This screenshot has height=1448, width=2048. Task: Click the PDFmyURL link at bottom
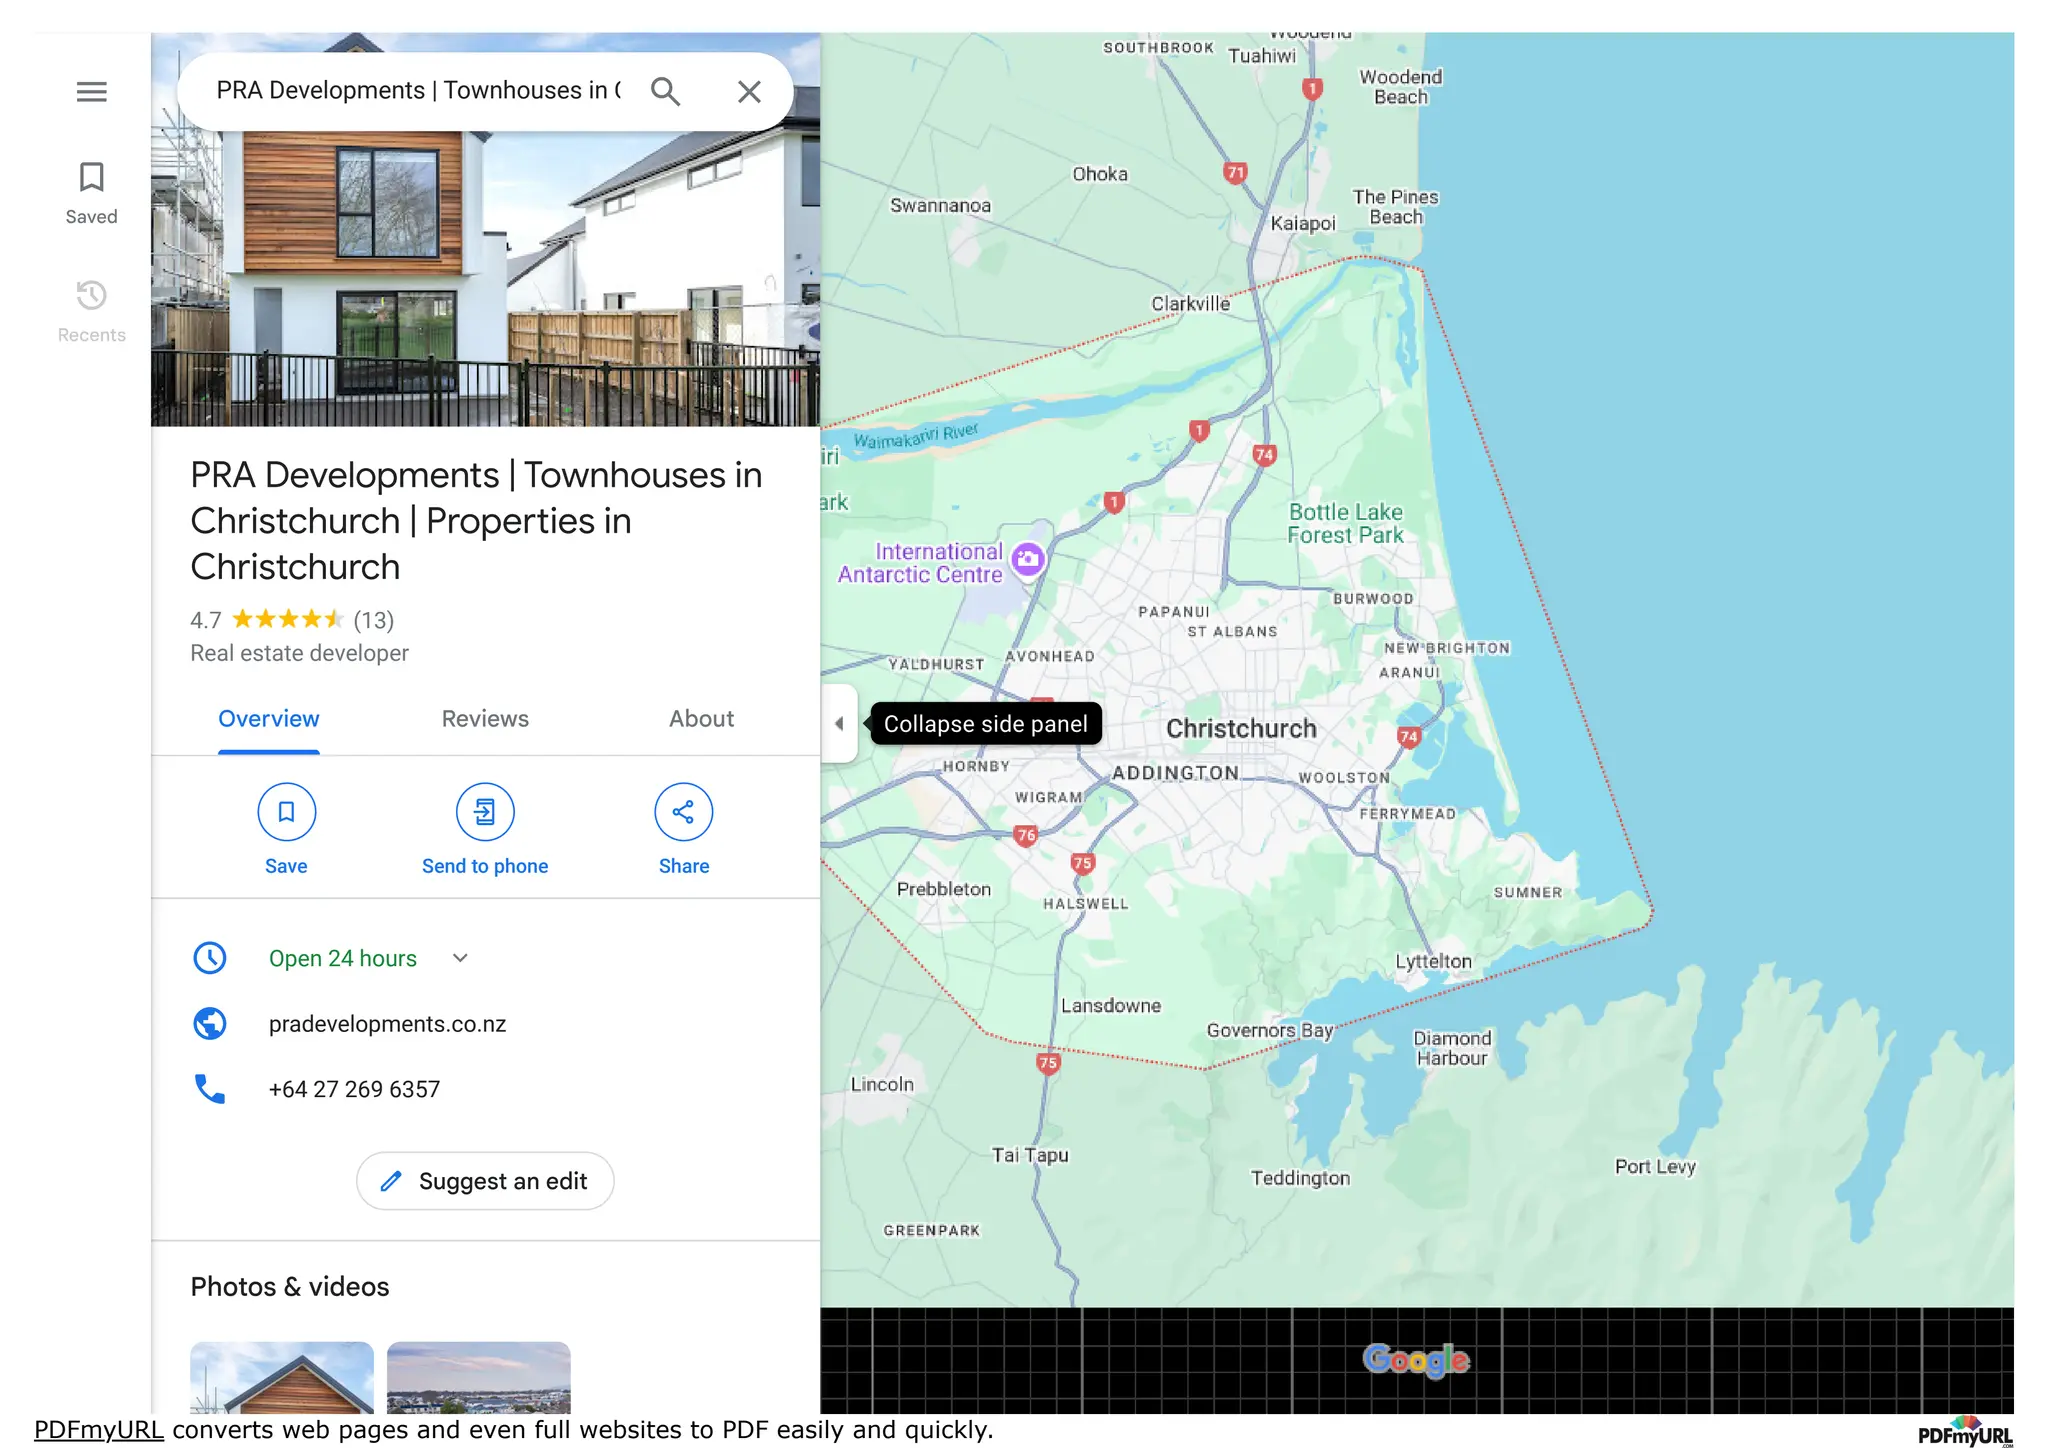98,1430
